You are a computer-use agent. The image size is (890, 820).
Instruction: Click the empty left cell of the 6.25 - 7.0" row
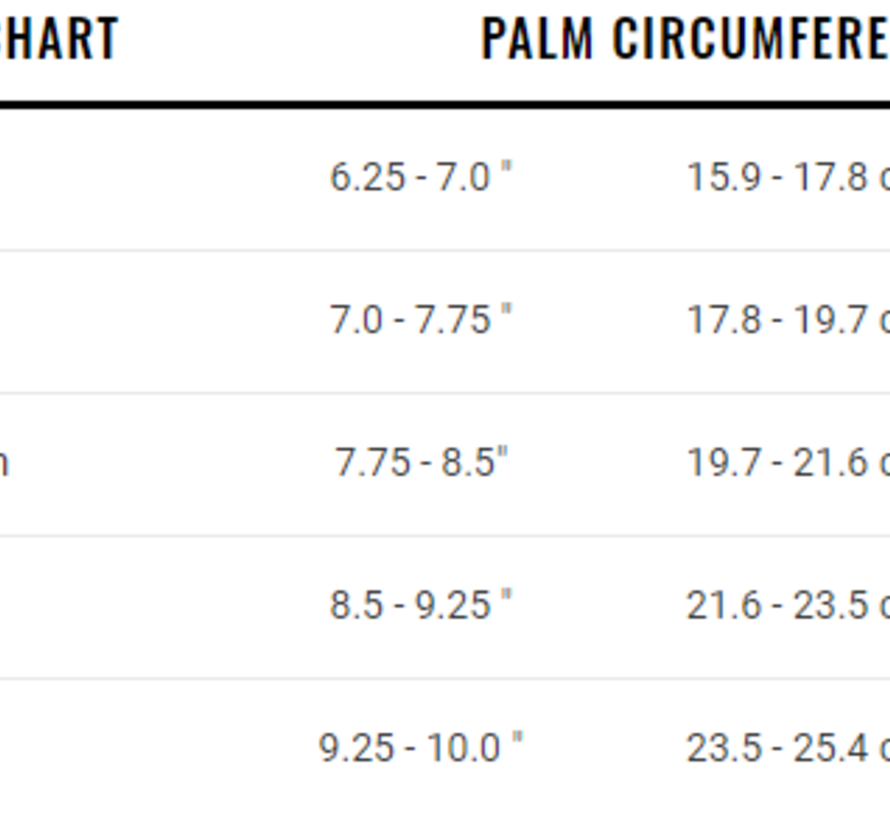coord(120,177)
